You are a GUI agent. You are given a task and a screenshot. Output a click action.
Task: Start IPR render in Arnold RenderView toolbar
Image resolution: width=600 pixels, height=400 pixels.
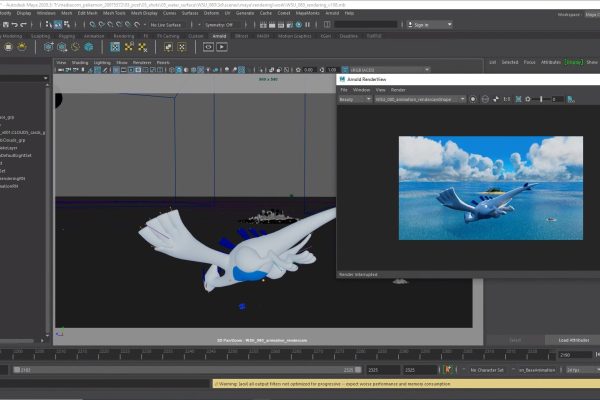click(473, 99)
